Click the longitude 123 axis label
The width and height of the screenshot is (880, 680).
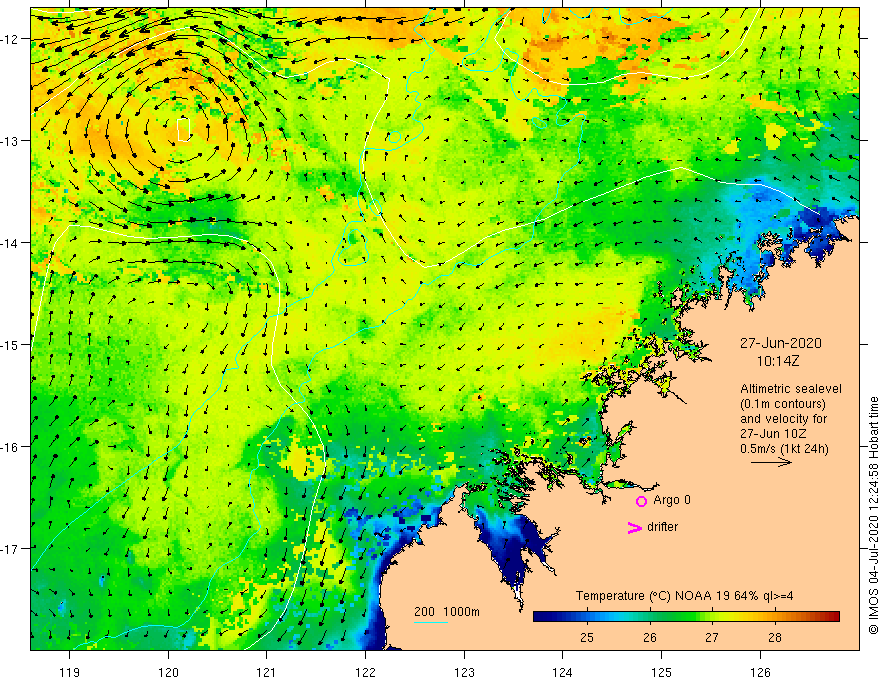[x=464, y=672]
